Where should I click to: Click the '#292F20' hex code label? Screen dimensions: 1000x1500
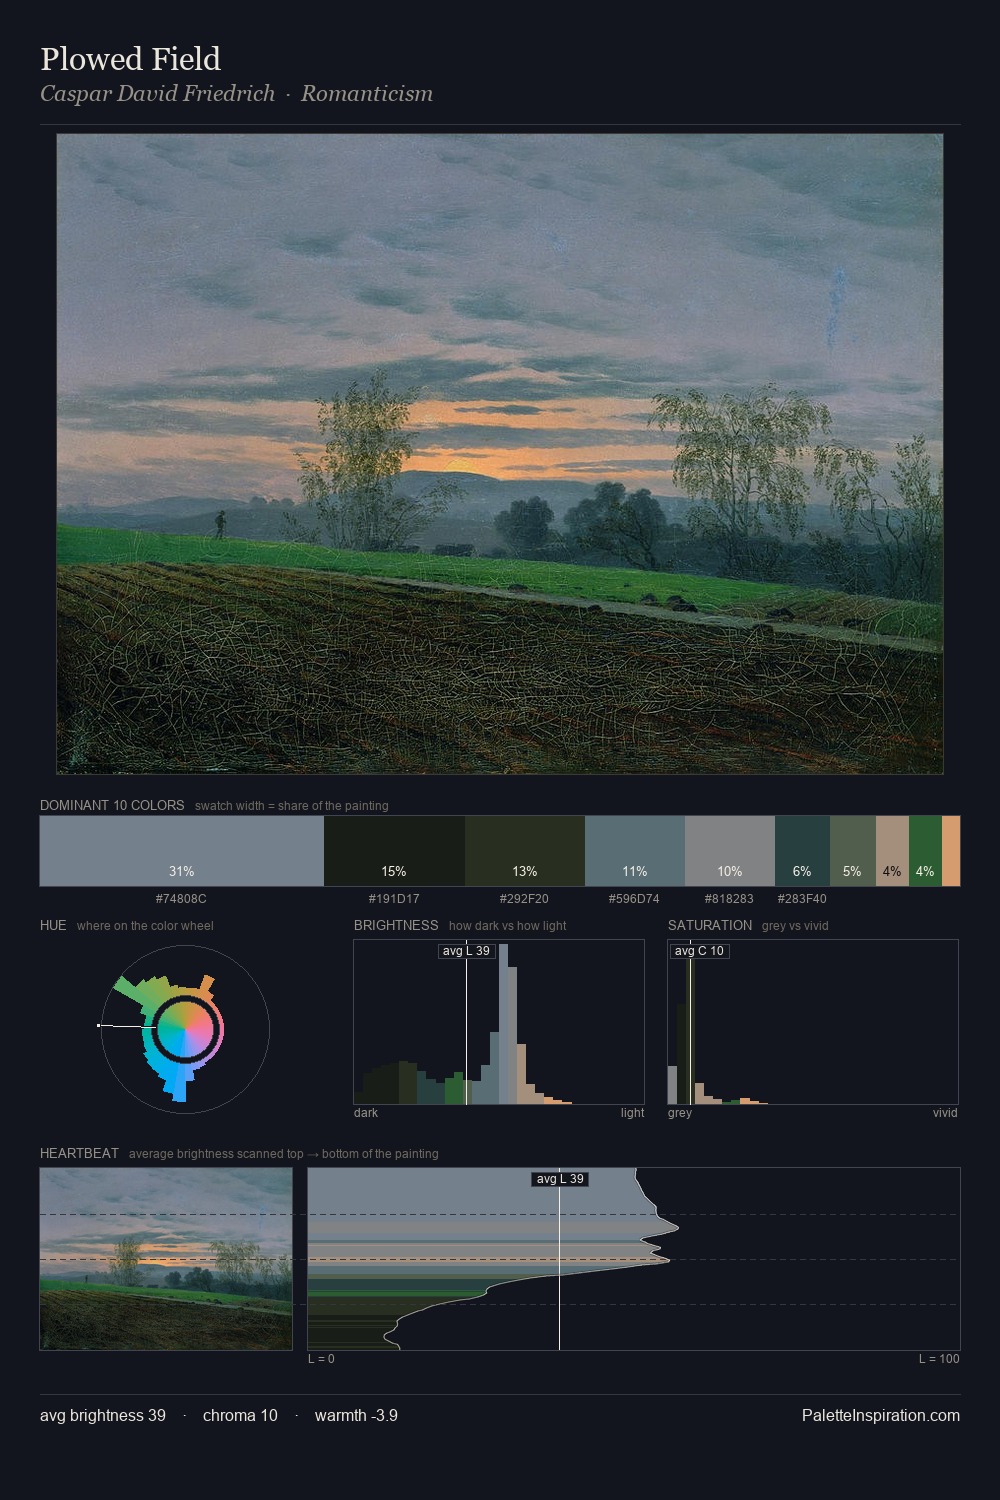[524, 899]
